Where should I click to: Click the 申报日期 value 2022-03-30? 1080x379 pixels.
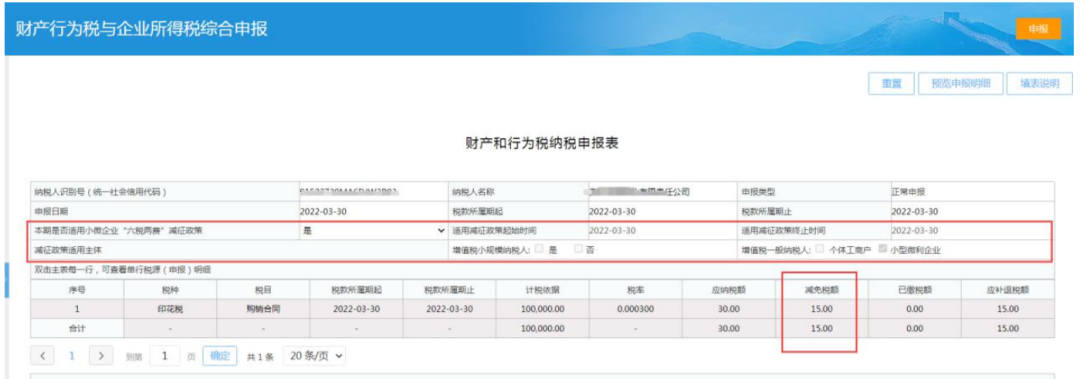tap(322, 212)
